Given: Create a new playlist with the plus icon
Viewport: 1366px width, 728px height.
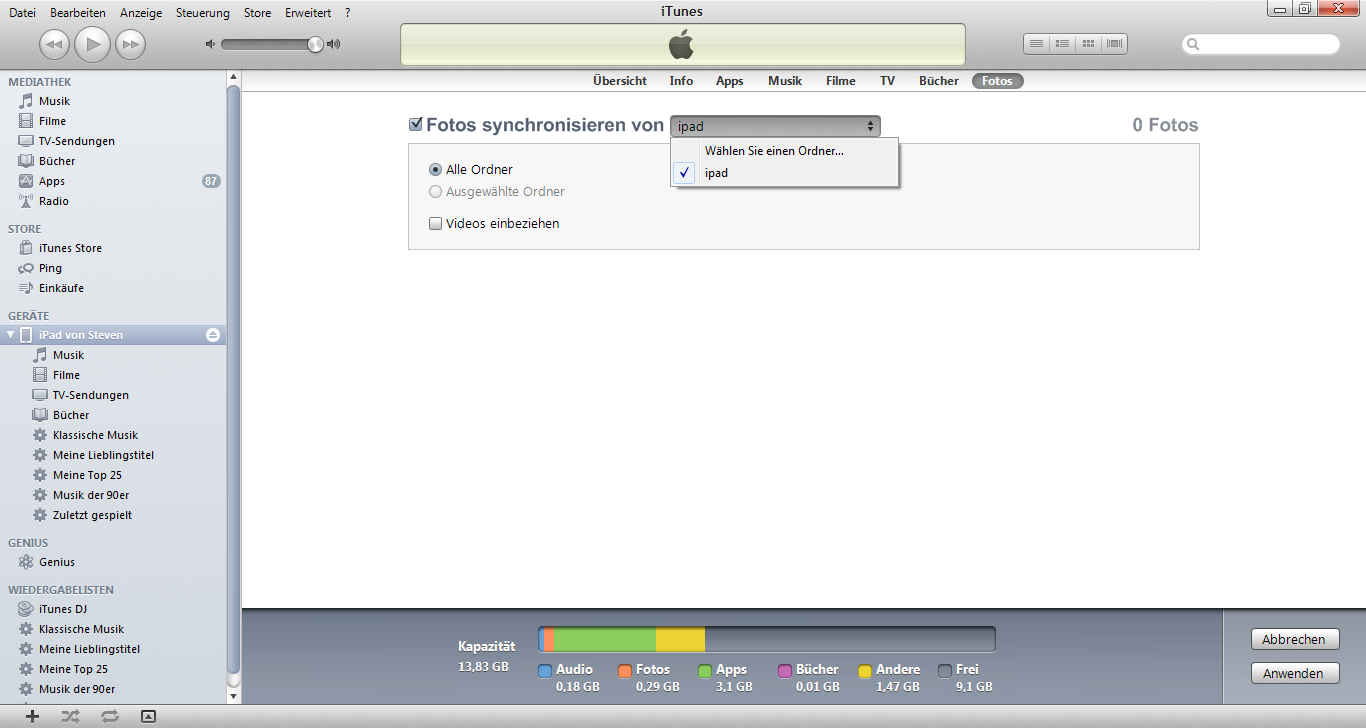Looking at the screenshot, I should pos(30,716).
